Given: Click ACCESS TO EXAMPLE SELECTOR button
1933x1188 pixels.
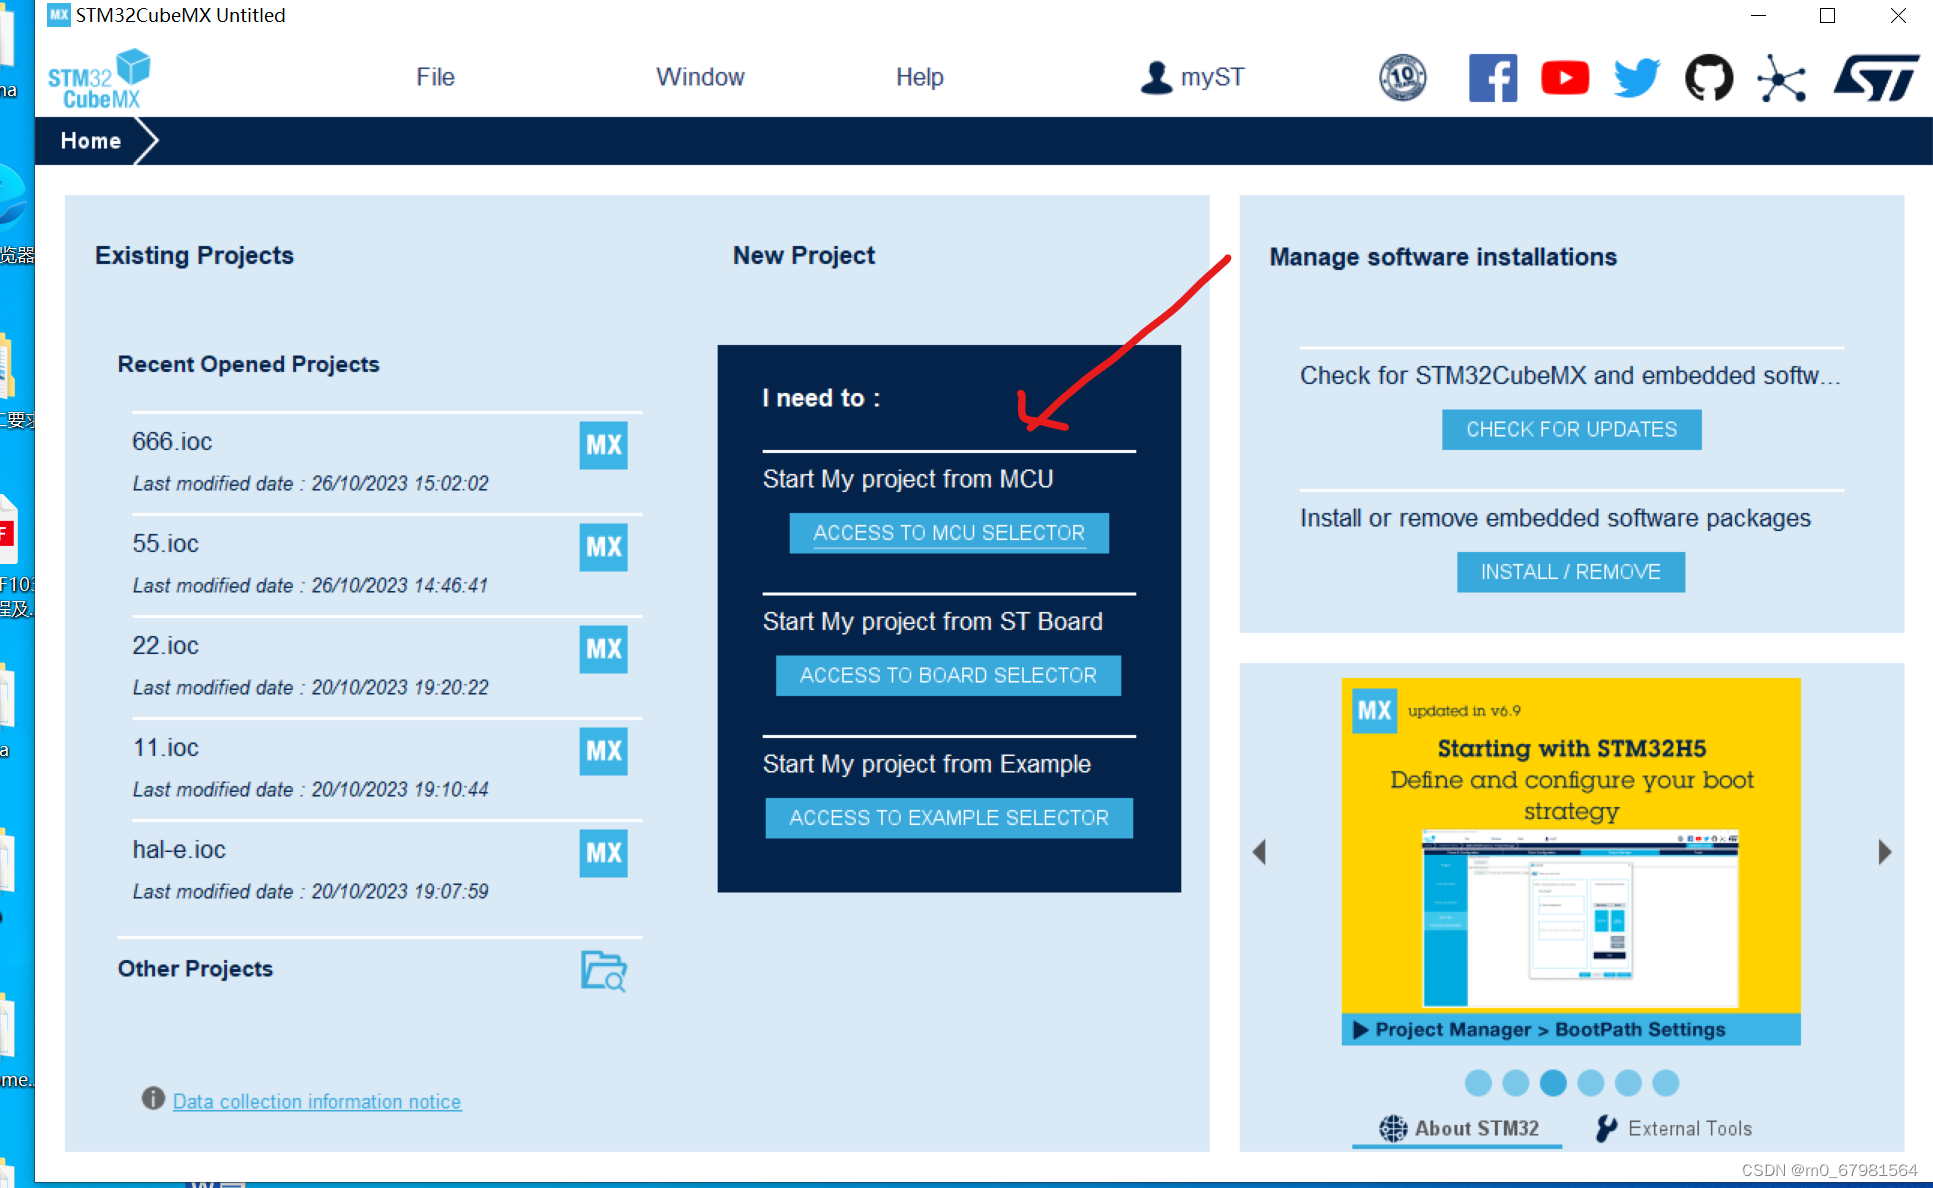Looking at the screenshot, I should point(949,818).
